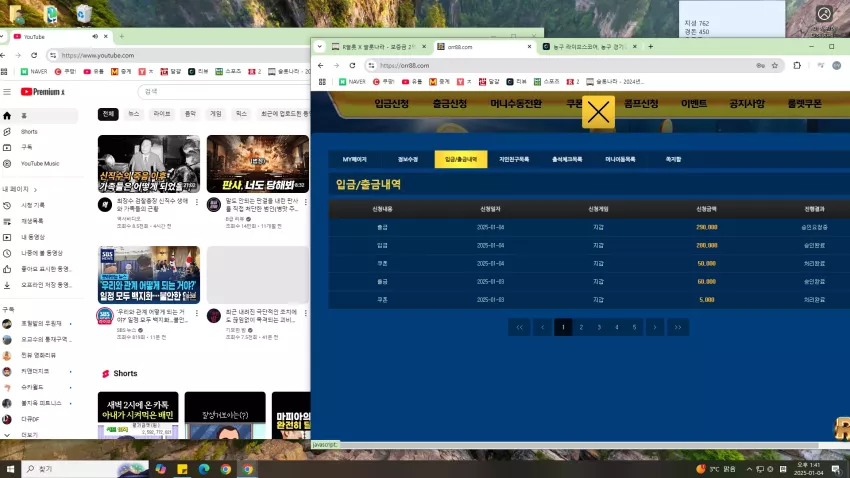This screenshot has width=850, height=478.
Task: Mute the YouTube tab speaker icon
Action: coord(95,36)
